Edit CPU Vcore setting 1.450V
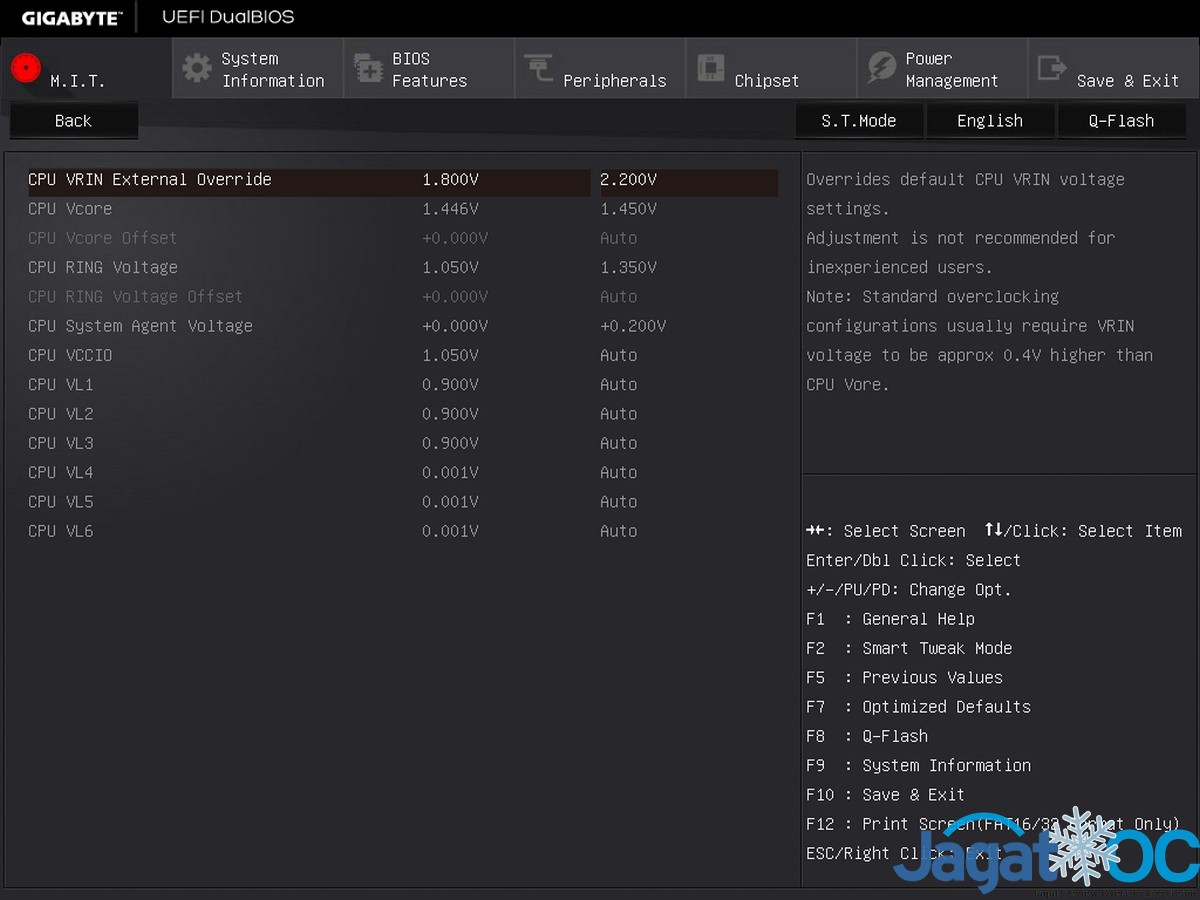Image resolution: width=1200 pixels, height=900 pixels. tap(628, 209)
